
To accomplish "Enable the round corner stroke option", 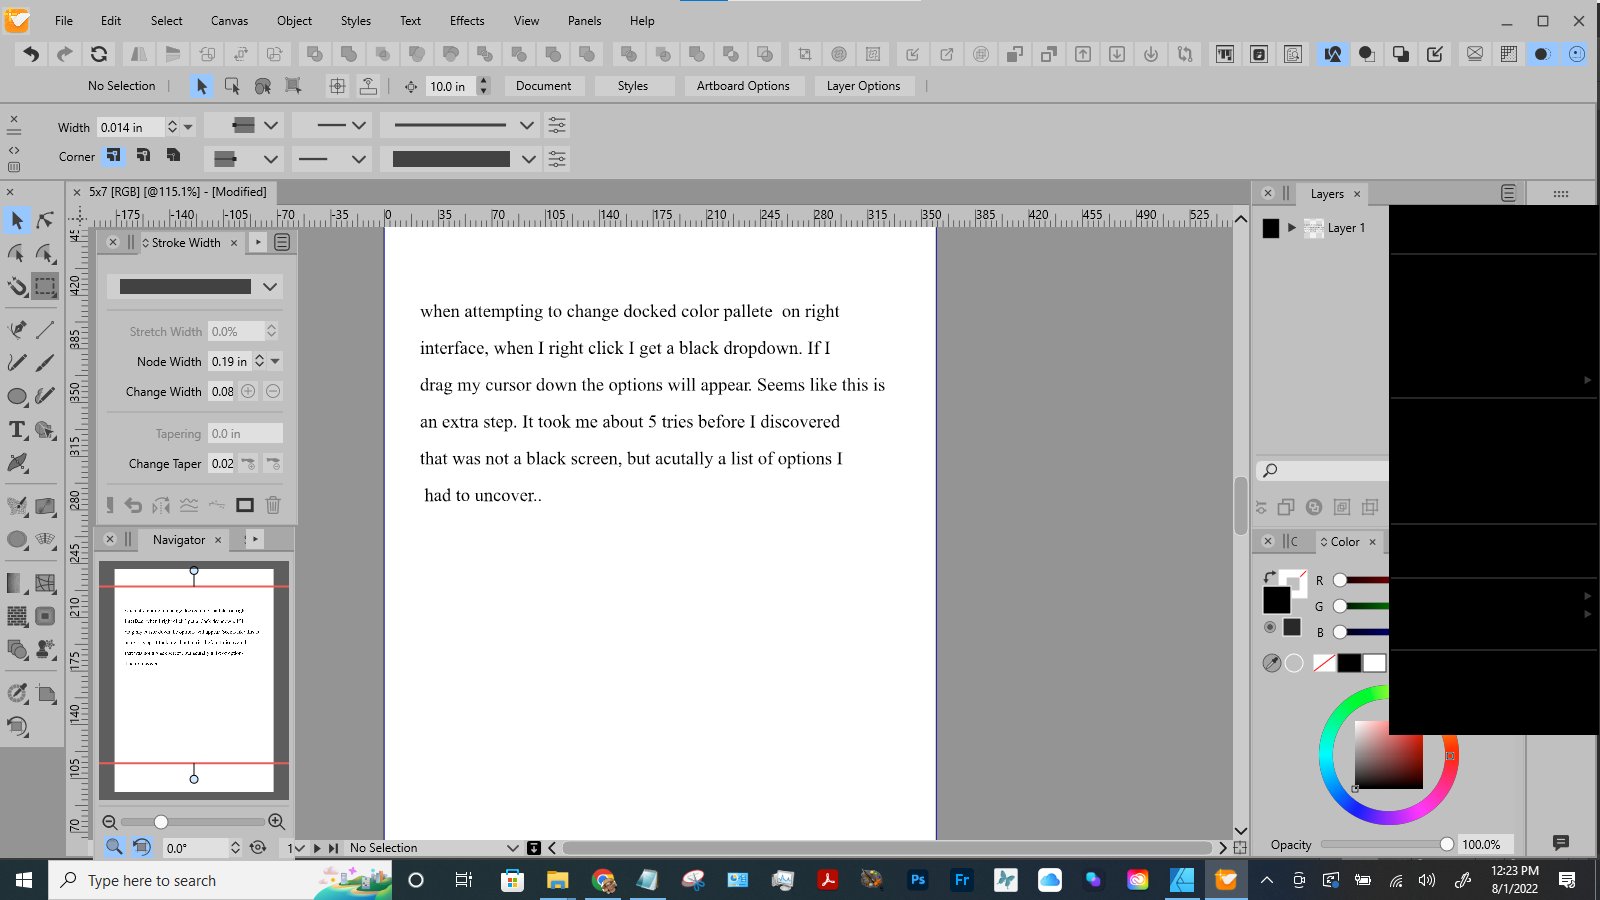I will click(143, 155).
